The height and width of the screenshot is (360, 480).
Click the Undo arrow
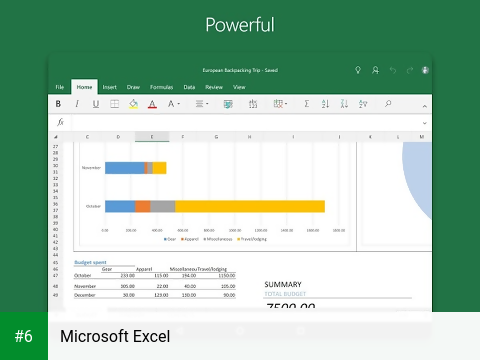[x=393, y=70]
